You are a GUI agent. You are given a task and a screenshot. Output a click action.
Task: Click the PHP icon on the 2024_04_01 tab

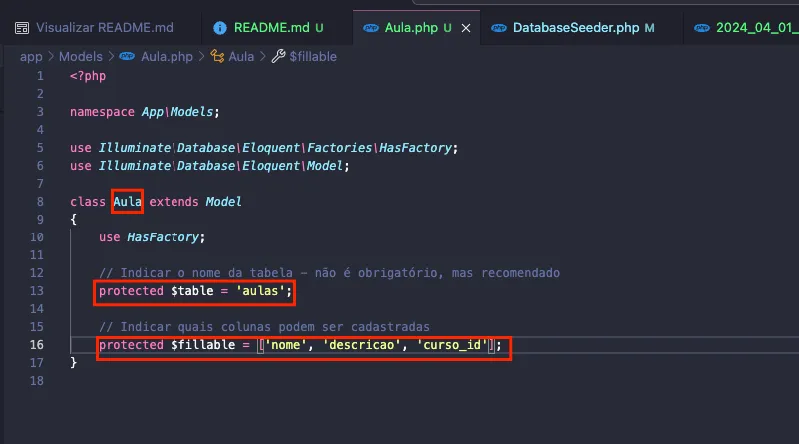pos(702,28)
